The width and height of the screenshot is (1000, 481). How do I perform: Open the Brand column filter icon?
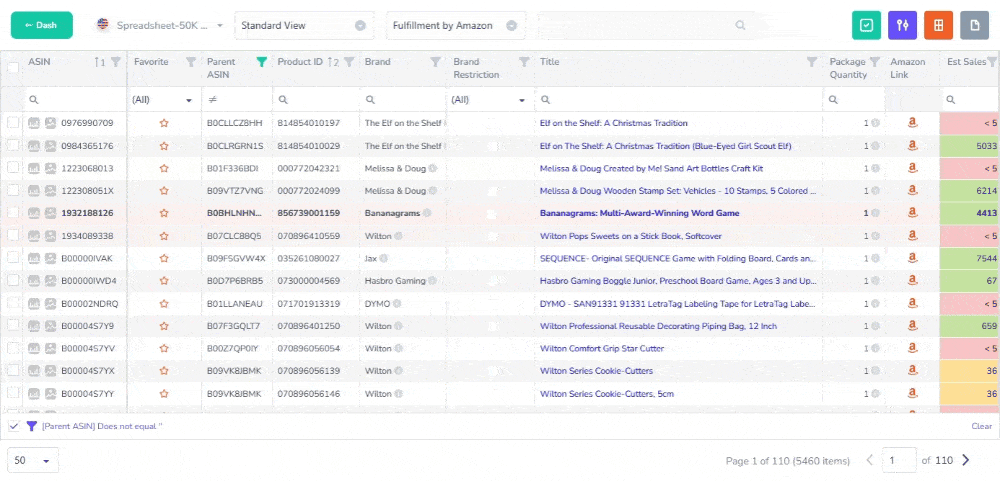(435, 62)
